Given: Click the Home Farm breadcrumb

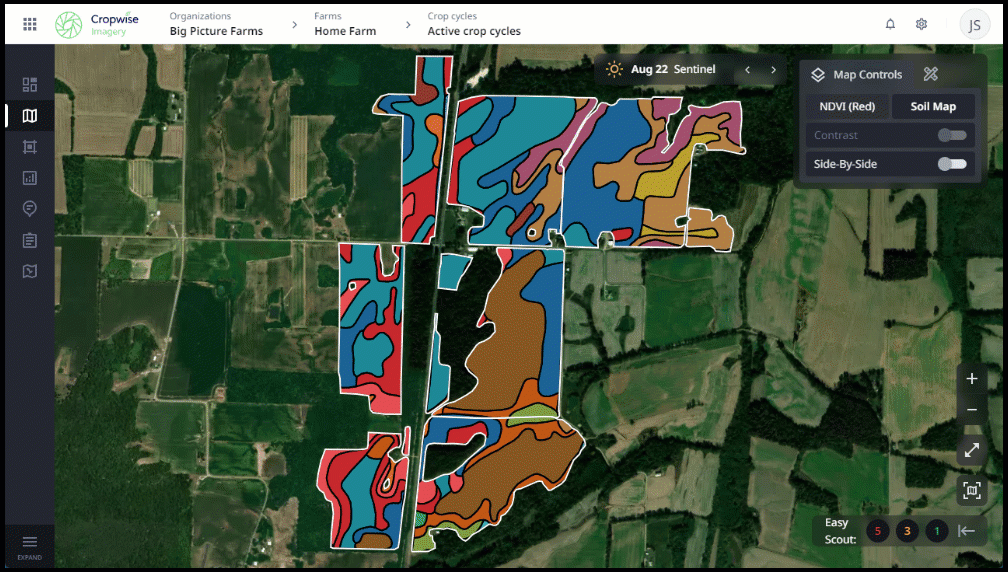Looking at the screenshot, I should [x=345, y=31].
